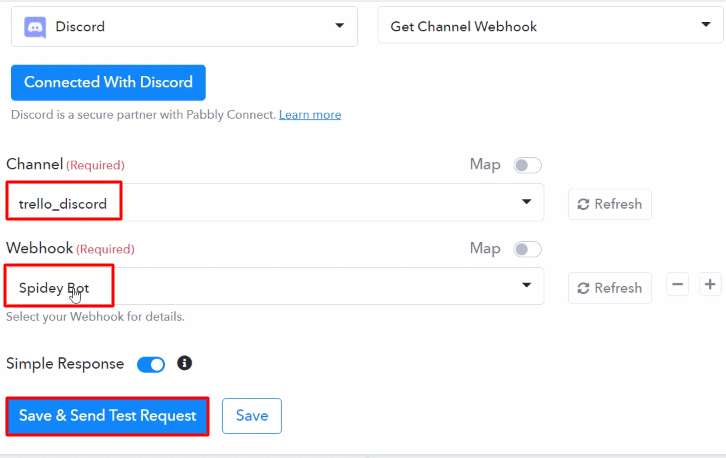Viewport: 726px width, 458px height.
Task: Click the Connected With Discord button
Action: click(x=108, y=82)
